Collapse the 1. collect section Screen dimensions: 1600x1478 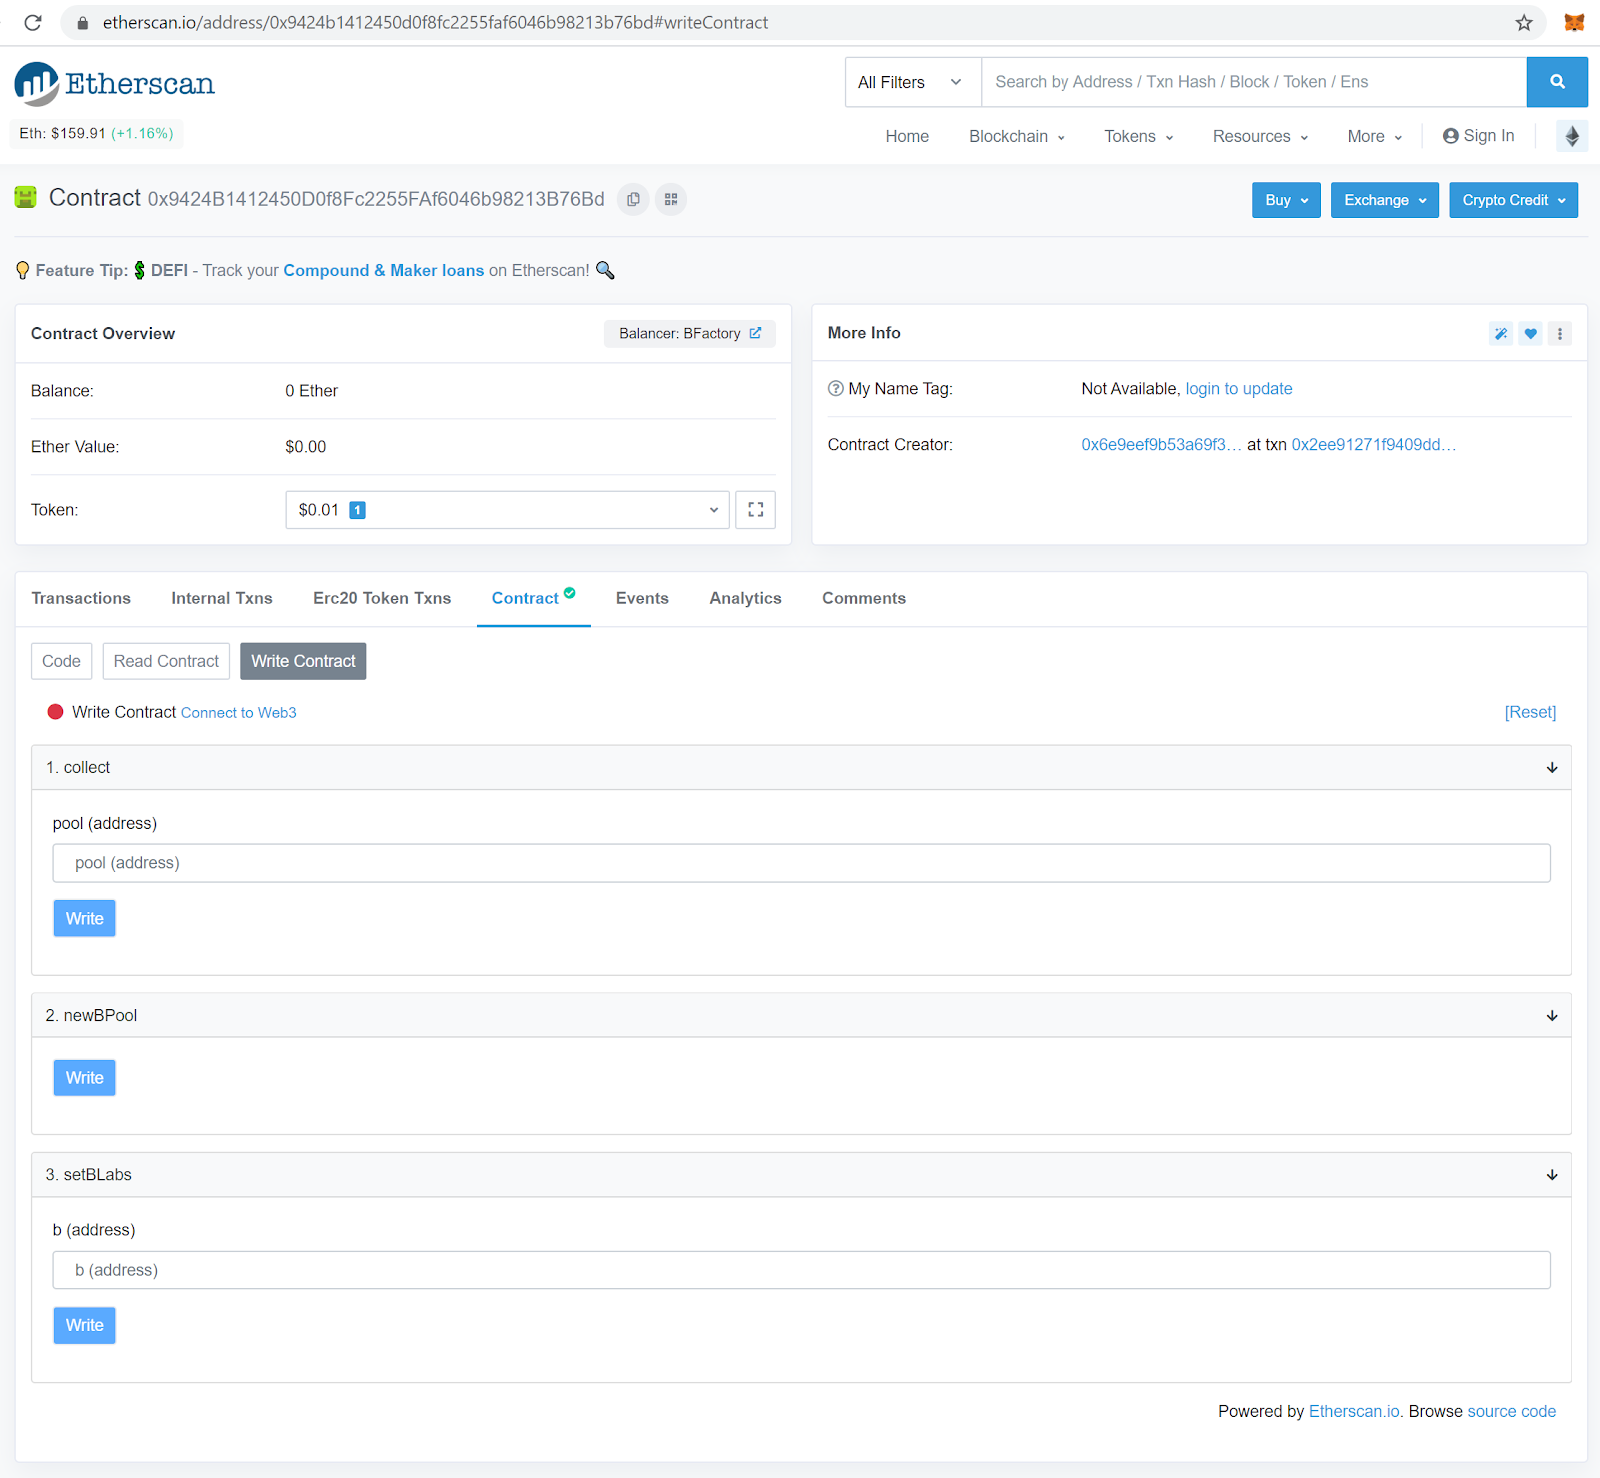tap(1551, 768)
